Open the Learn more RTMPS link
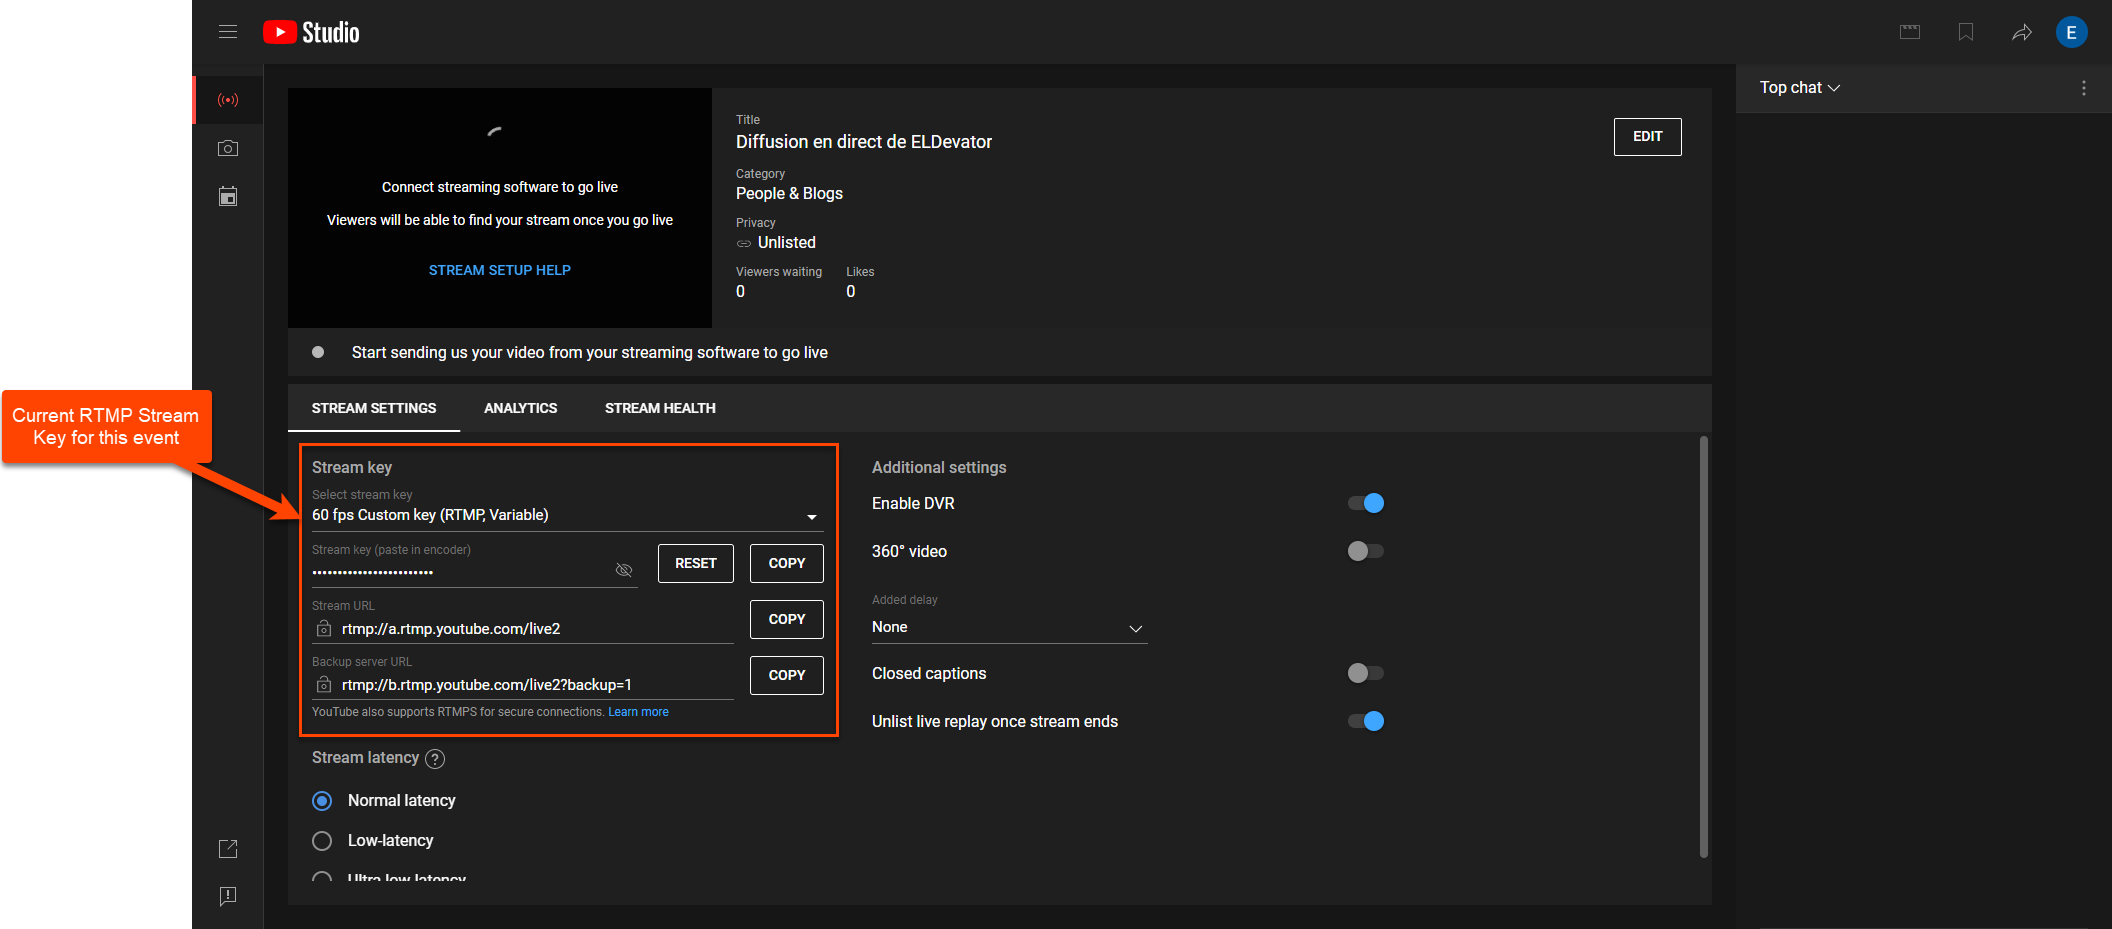This screenshot has width=2112, height=929. coord(639,712)
